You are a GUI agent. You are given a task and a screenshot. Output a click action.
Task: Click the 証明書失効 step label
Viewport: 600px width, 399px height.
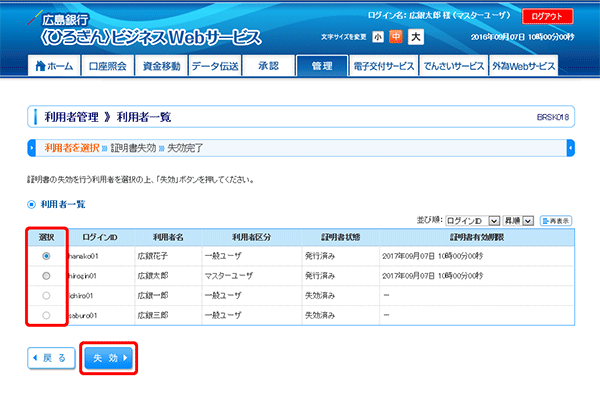133,148
